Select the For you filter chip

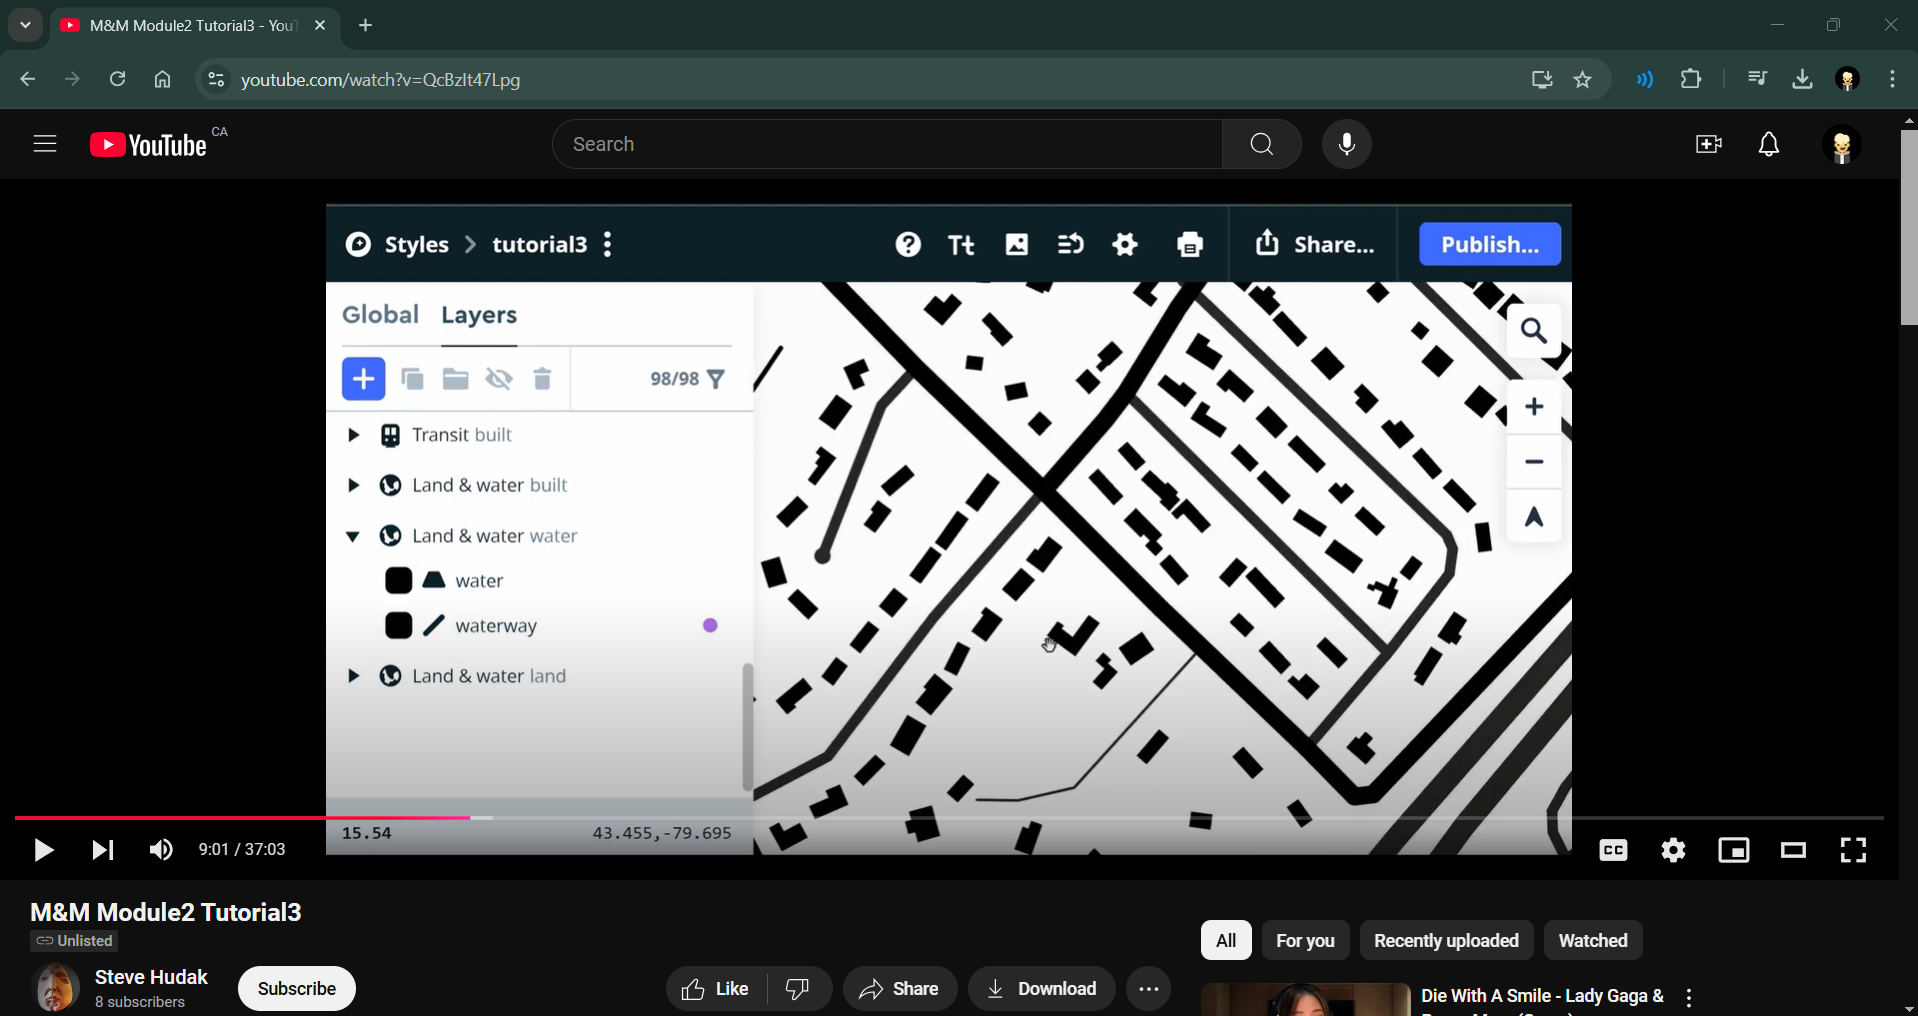coord(1304,941)
